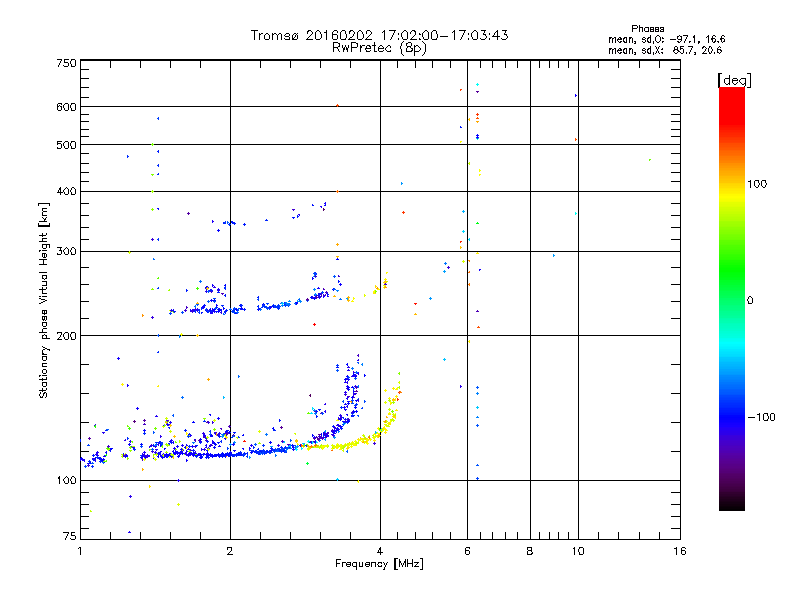Click the y-axis tick value '300'
Image resolution: width=800 pixels, height=600 pixels.
67,251
